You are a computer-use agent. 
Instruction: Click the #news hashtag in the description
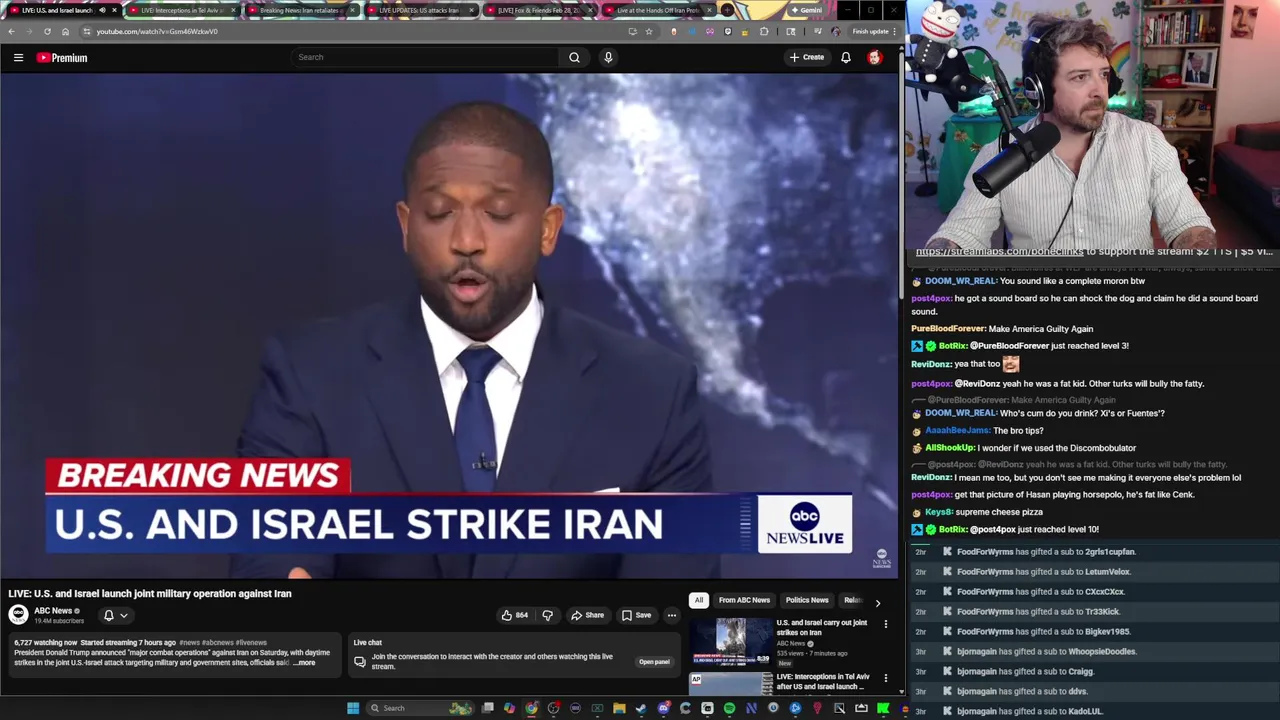click(189, 643)
